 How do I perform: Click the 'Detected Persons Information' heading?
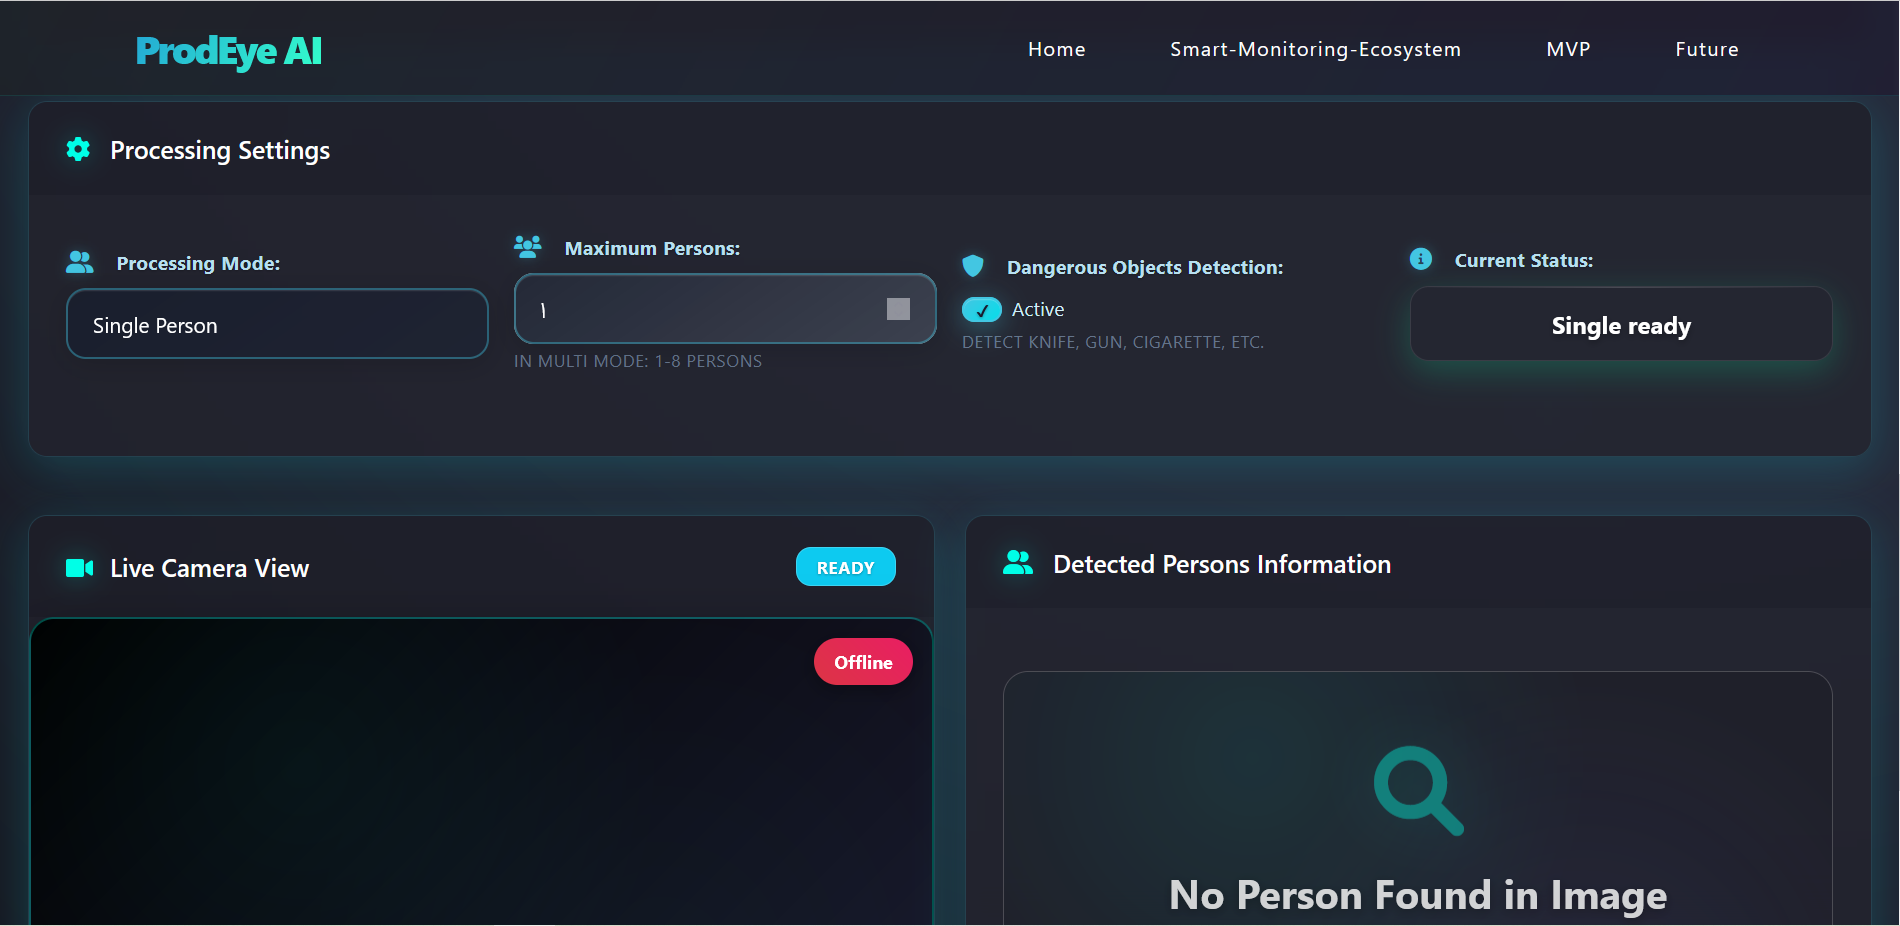click(x=1222, y=564)
